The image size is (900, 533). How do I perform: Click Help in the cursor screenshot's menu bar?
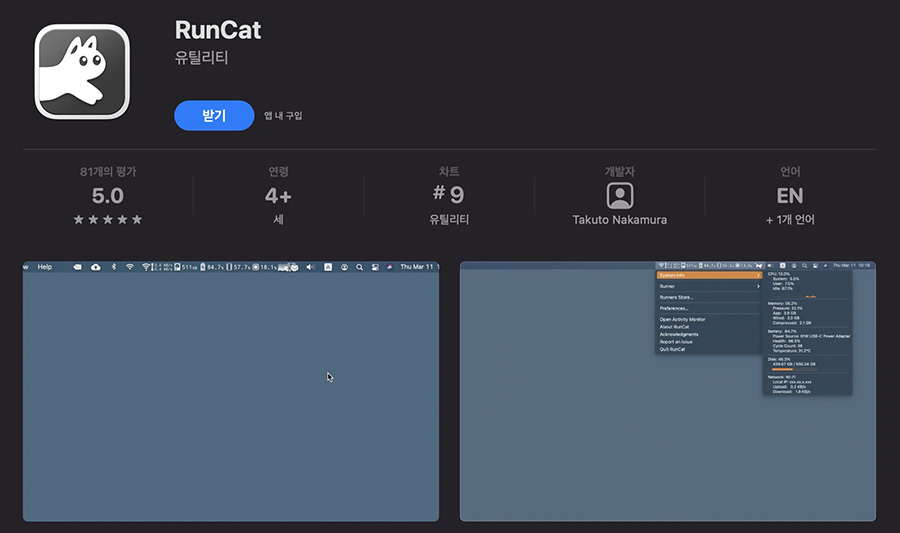45,267
